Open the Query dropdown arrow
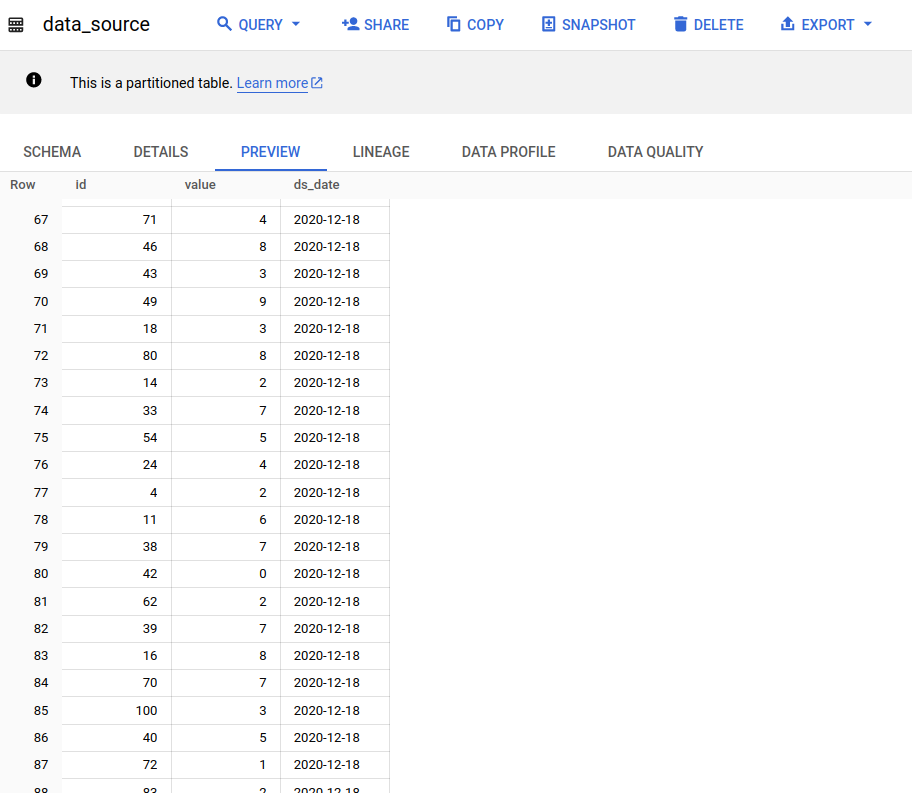This screenshot has height=793, width=912. [x=295, y=24]
